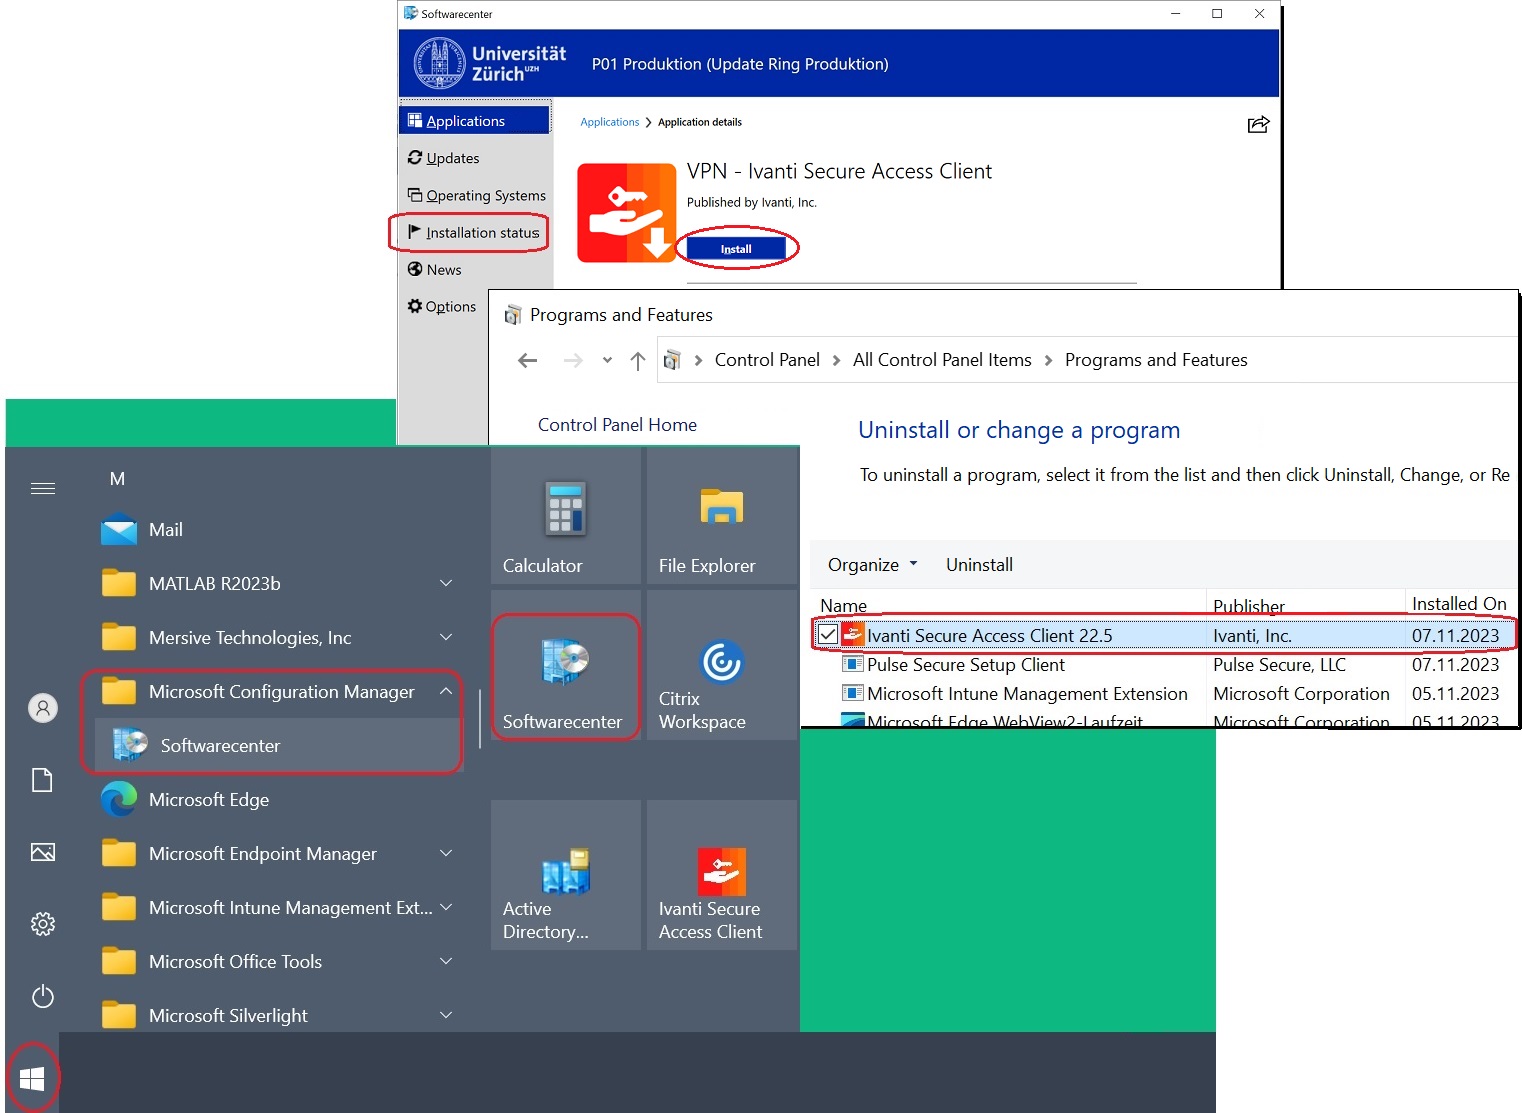Viewport: 1522px width, 1113px height.
Task: Expand the Microsoft Endpoint Manager folder
Action: click(x=446, y=853)
